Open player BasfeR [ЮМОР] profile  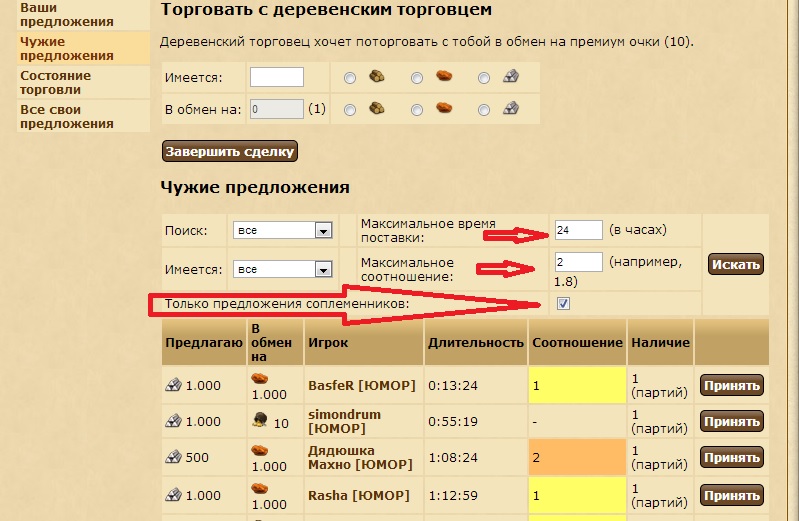coord(362,385)
